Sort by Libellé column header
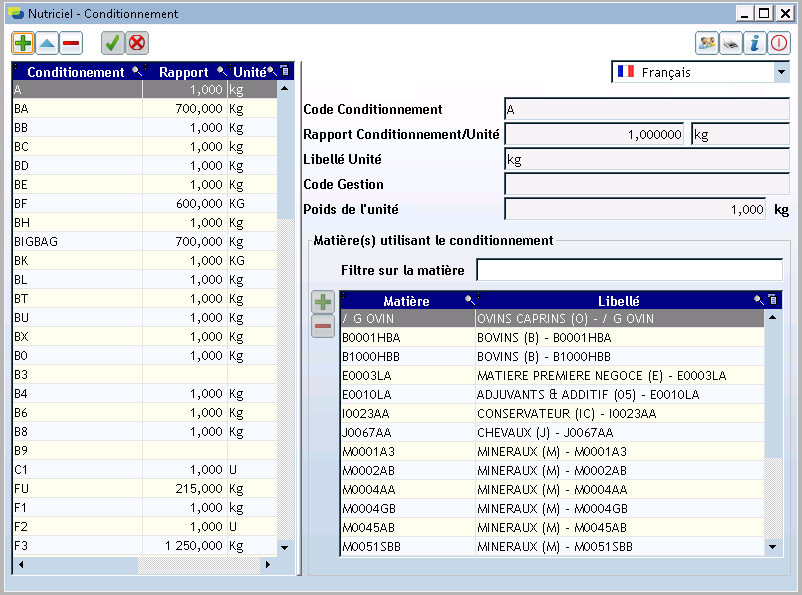Viewport: 802px width, 595px height. 619,301
